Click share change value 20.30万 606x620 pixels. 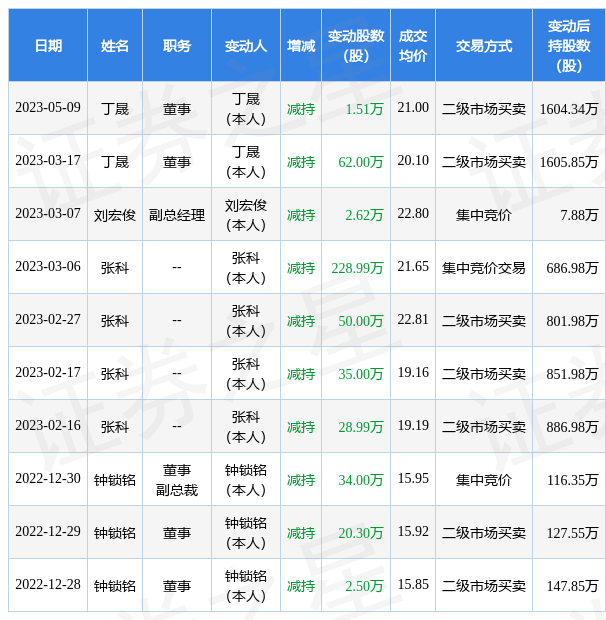click(361, 533)
